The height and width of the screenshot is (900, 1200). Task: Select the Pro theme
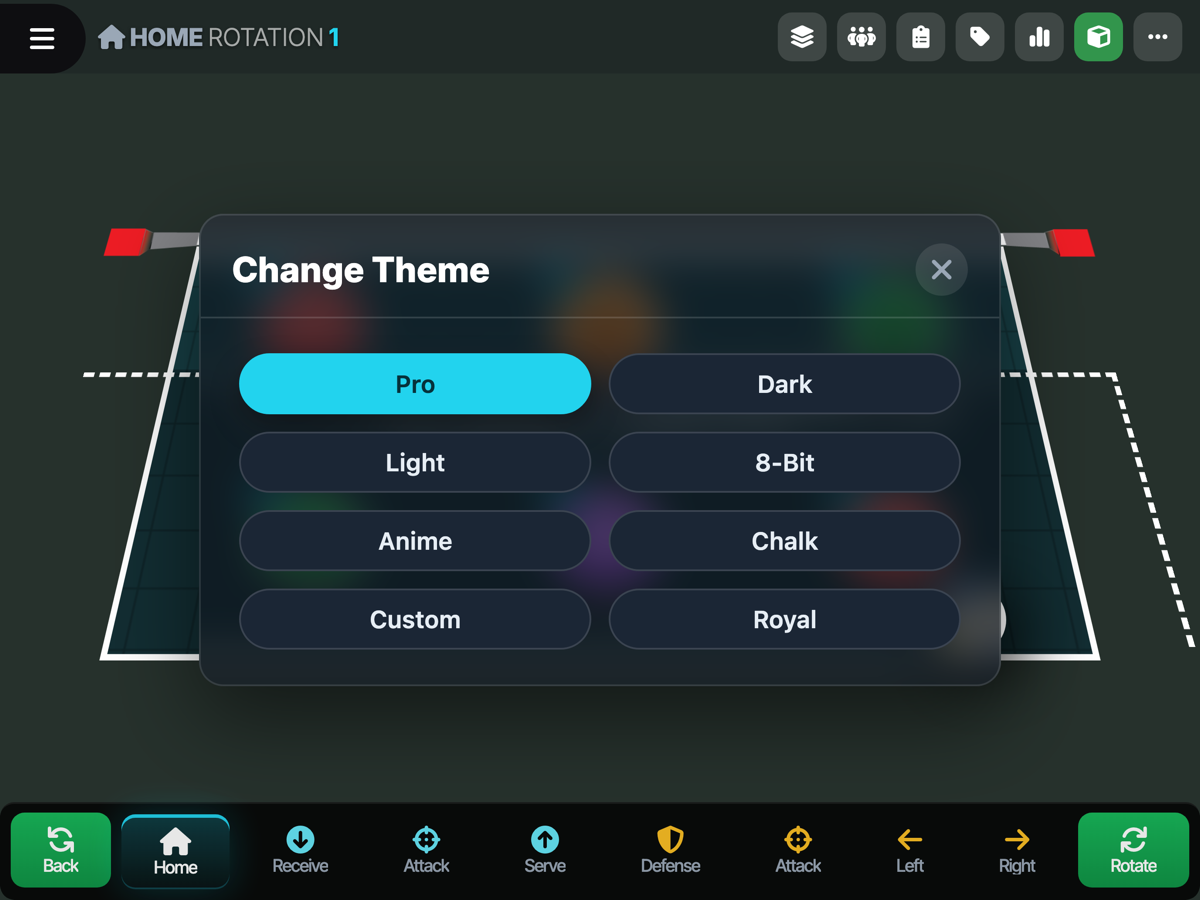click(x=415, y=384)
